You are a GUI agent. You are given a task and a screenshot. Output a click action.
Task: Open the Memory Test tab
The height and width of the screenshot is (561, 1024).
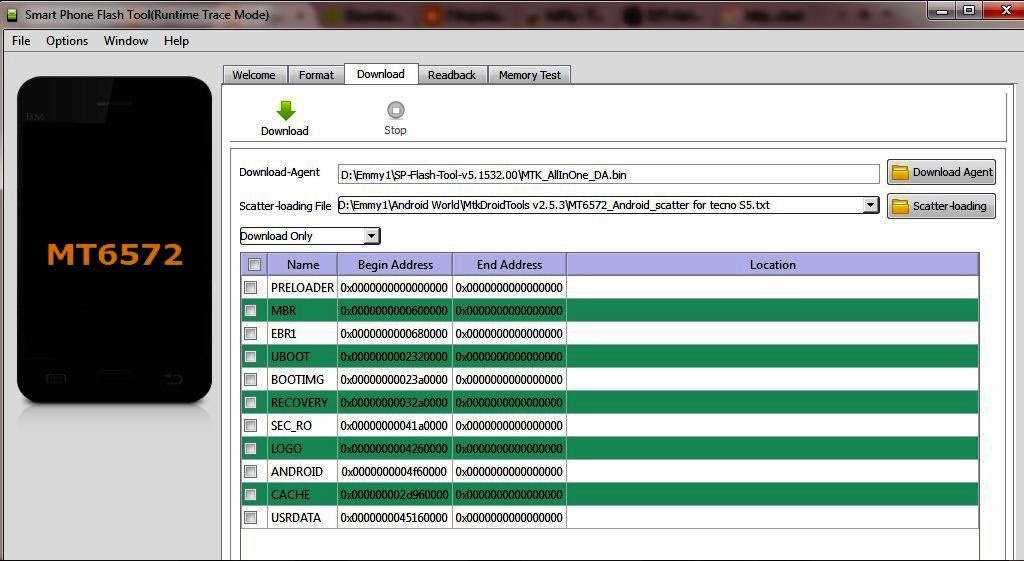pyautogui.click(x=529, y=75)
